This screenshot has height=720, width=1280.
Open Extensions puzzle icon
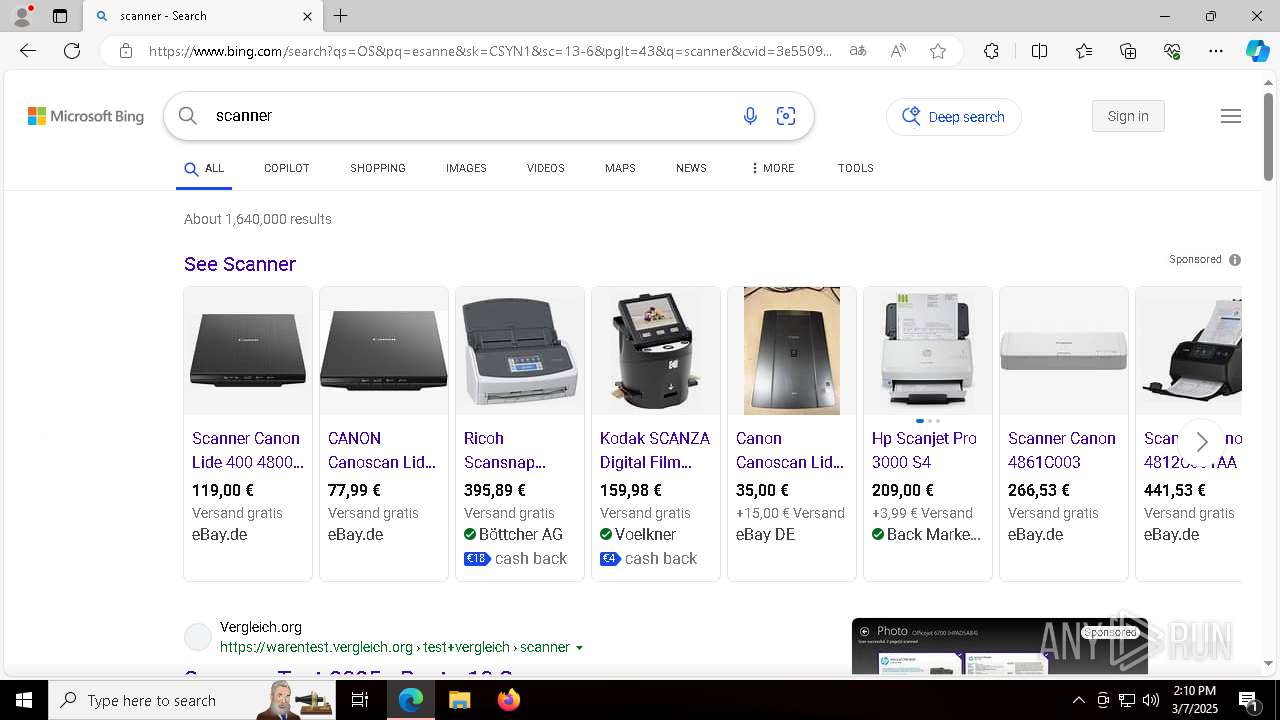pyautogui.click(x=991, y=51)
